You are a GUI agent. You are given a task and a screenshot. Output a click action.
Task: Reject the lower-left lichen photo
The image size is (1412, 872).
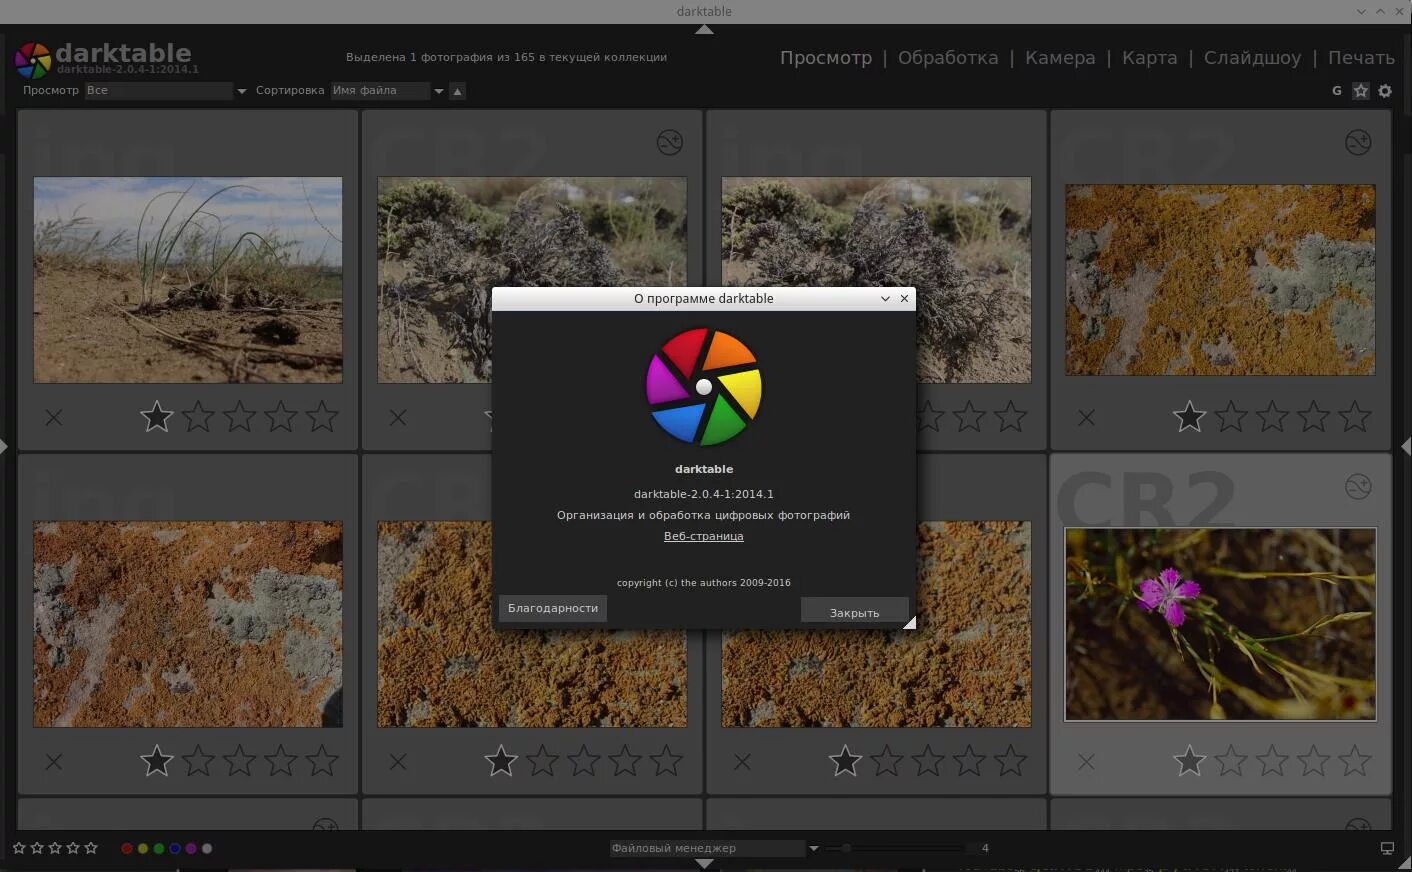pos(54,762)
